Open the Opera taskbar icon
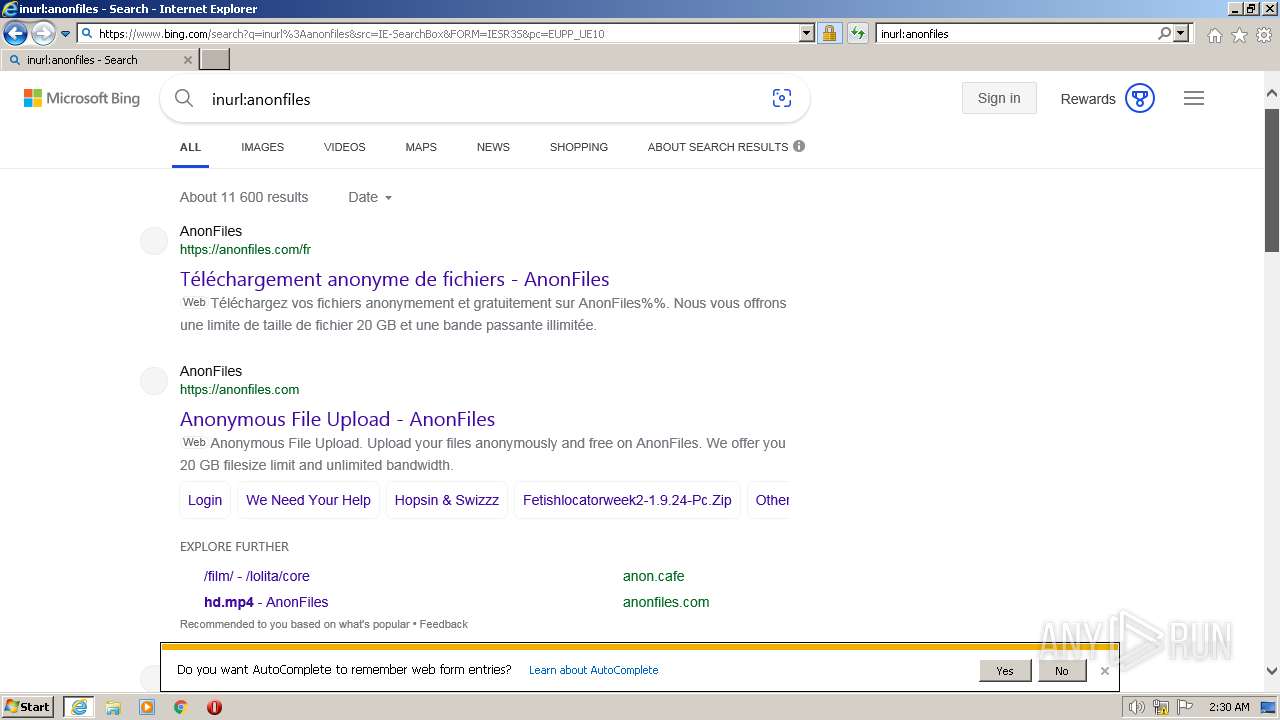This screenshot has height=720, width=1280. pos(214,707)
